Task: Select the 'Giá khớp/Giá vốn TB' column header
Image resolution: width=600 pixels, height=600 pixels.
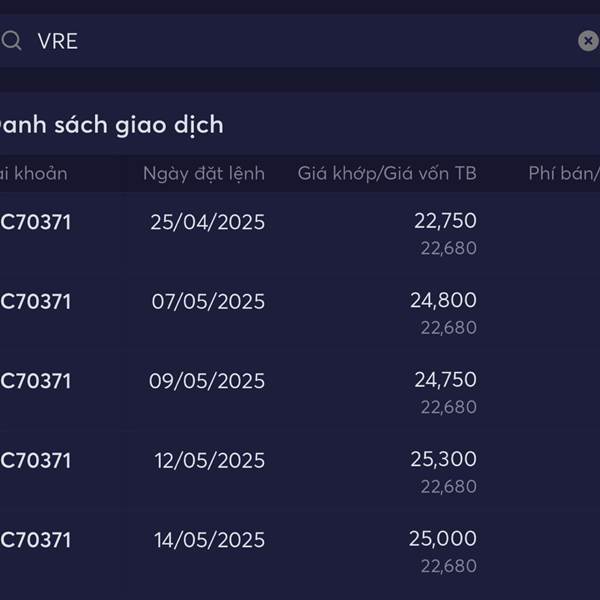Action: click(x=387, y=173)
